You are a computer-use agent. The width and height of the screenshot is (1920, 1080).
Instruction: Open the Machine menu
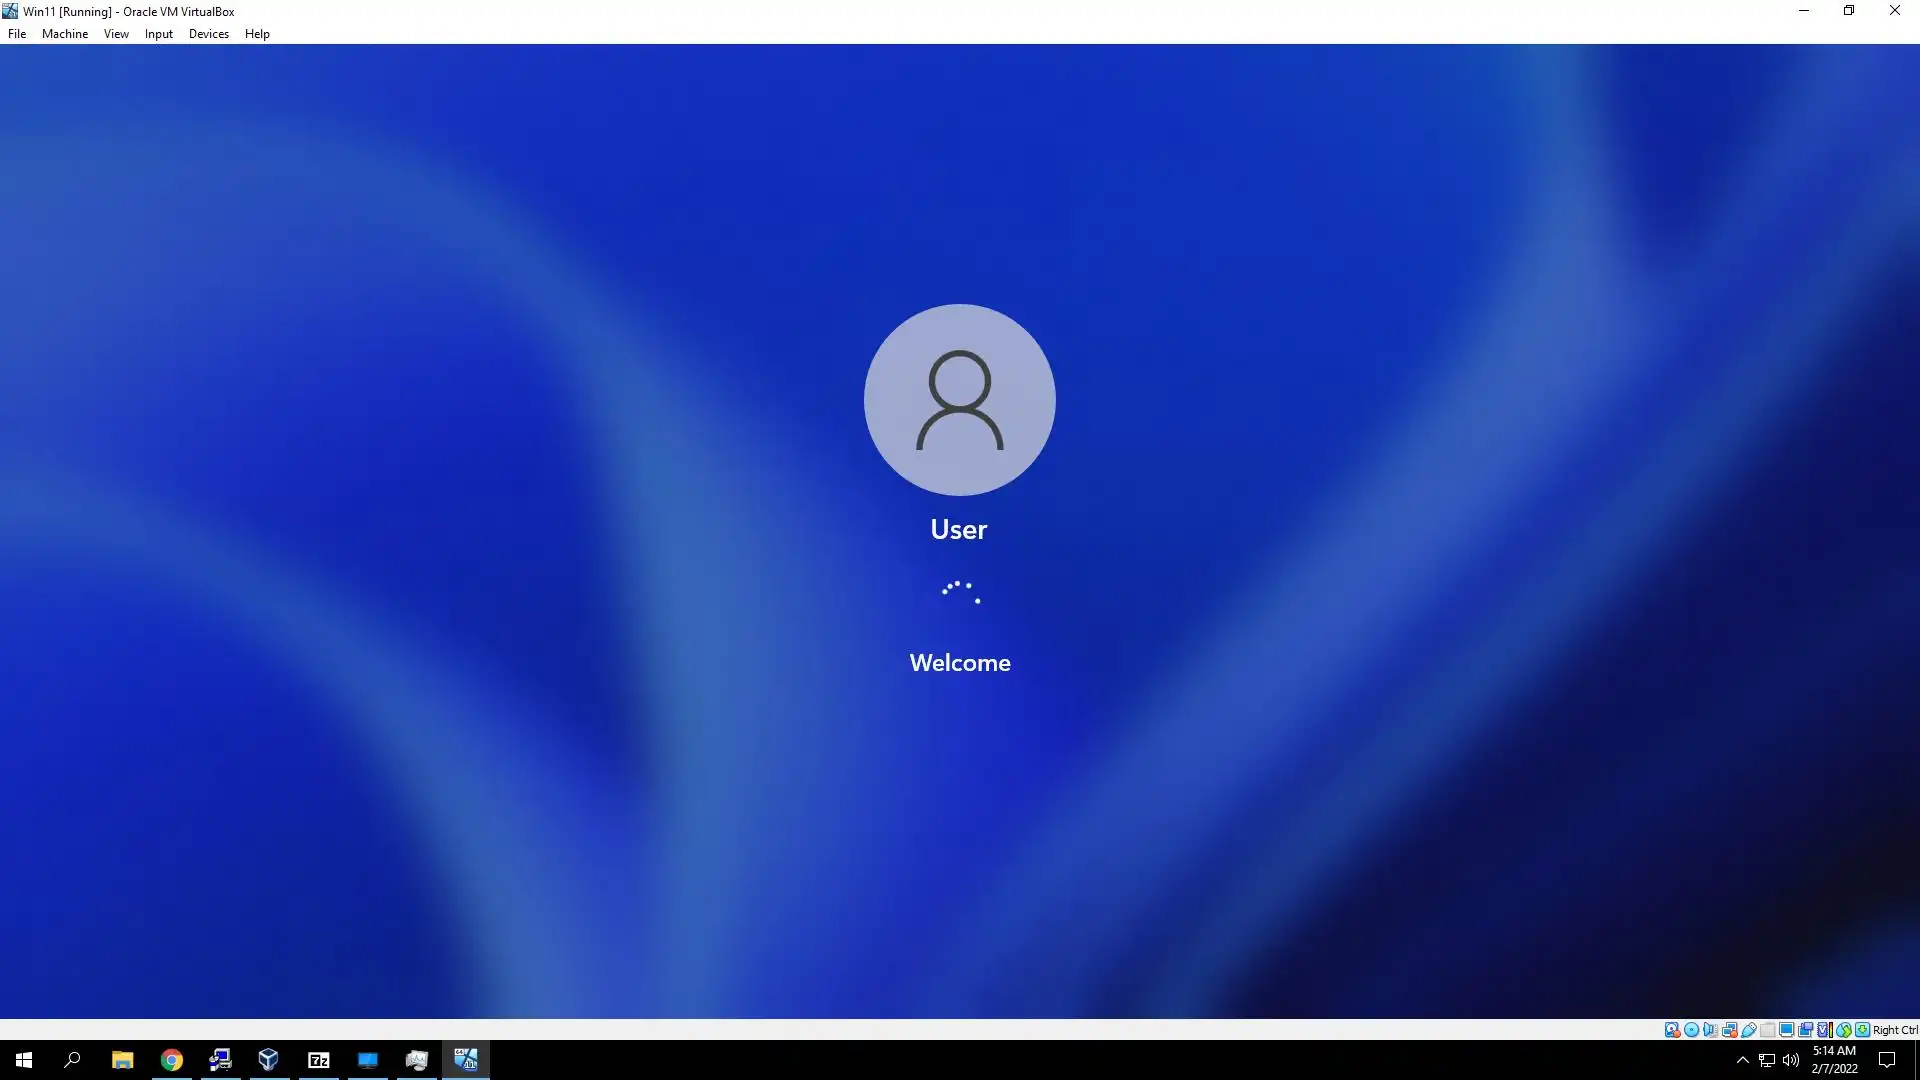click(65, 34)
